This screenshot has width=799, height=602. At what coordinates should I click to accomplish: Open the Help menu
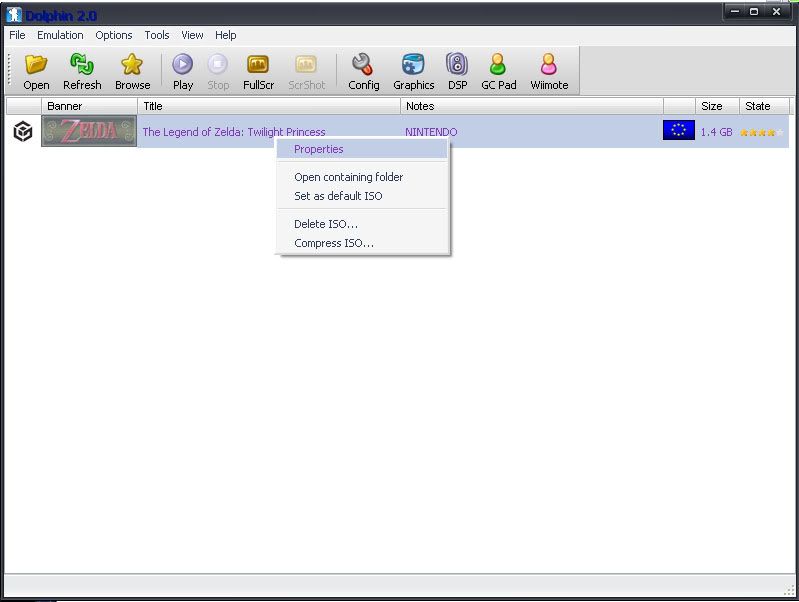[225, 35]
